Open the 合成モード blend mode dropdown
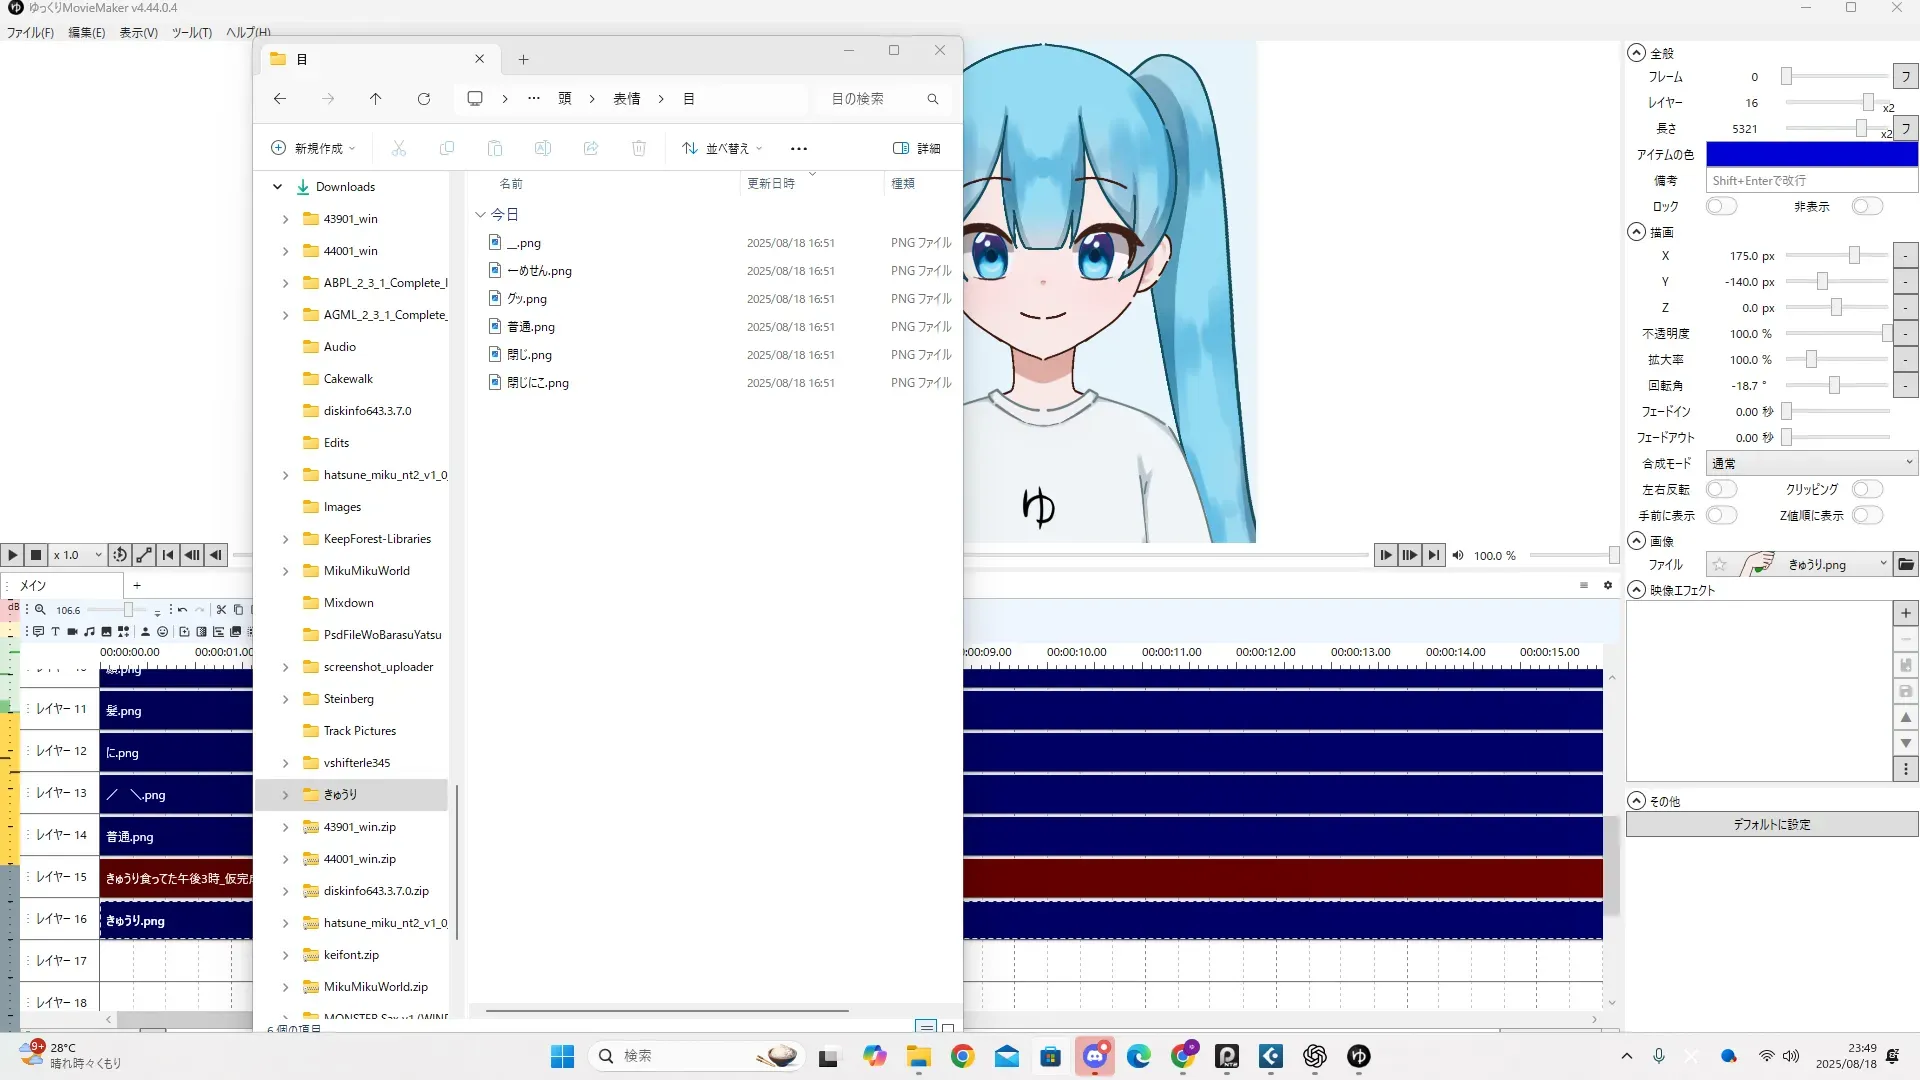 (1811, 463)
